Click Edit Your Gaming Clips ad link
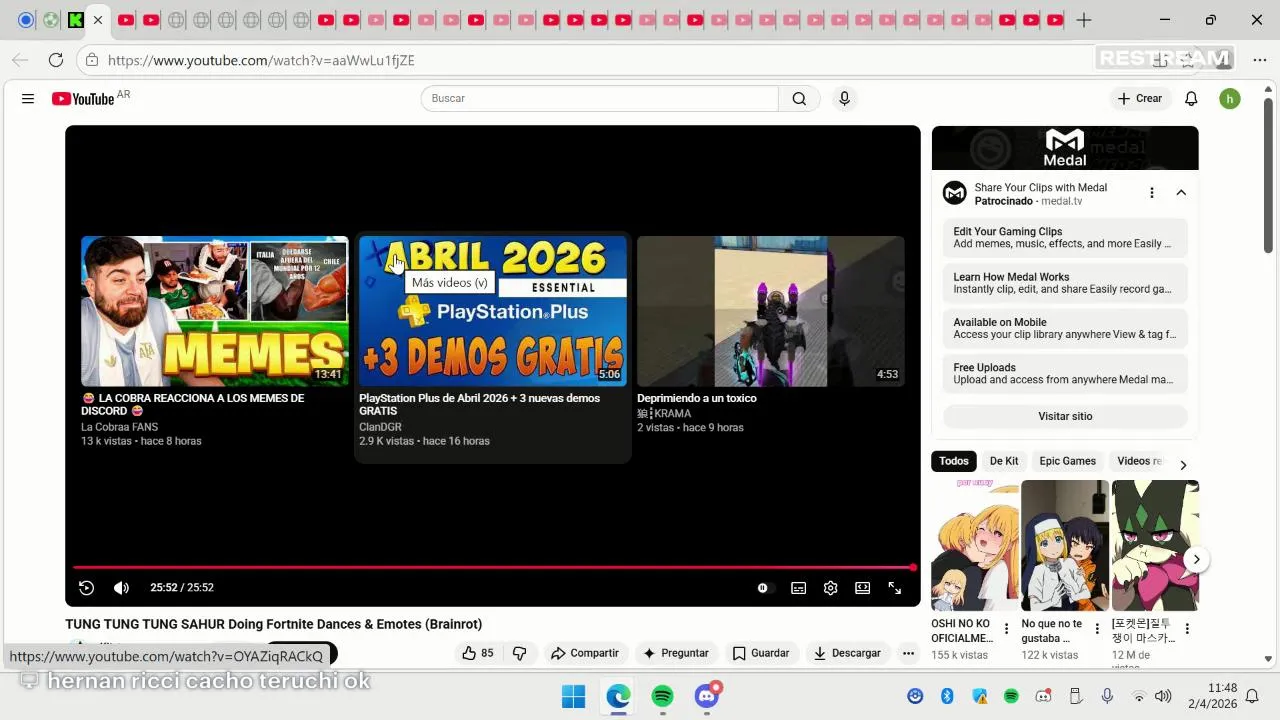The width and height of the screenshot is (1280, 720). tap(1065, 237)
